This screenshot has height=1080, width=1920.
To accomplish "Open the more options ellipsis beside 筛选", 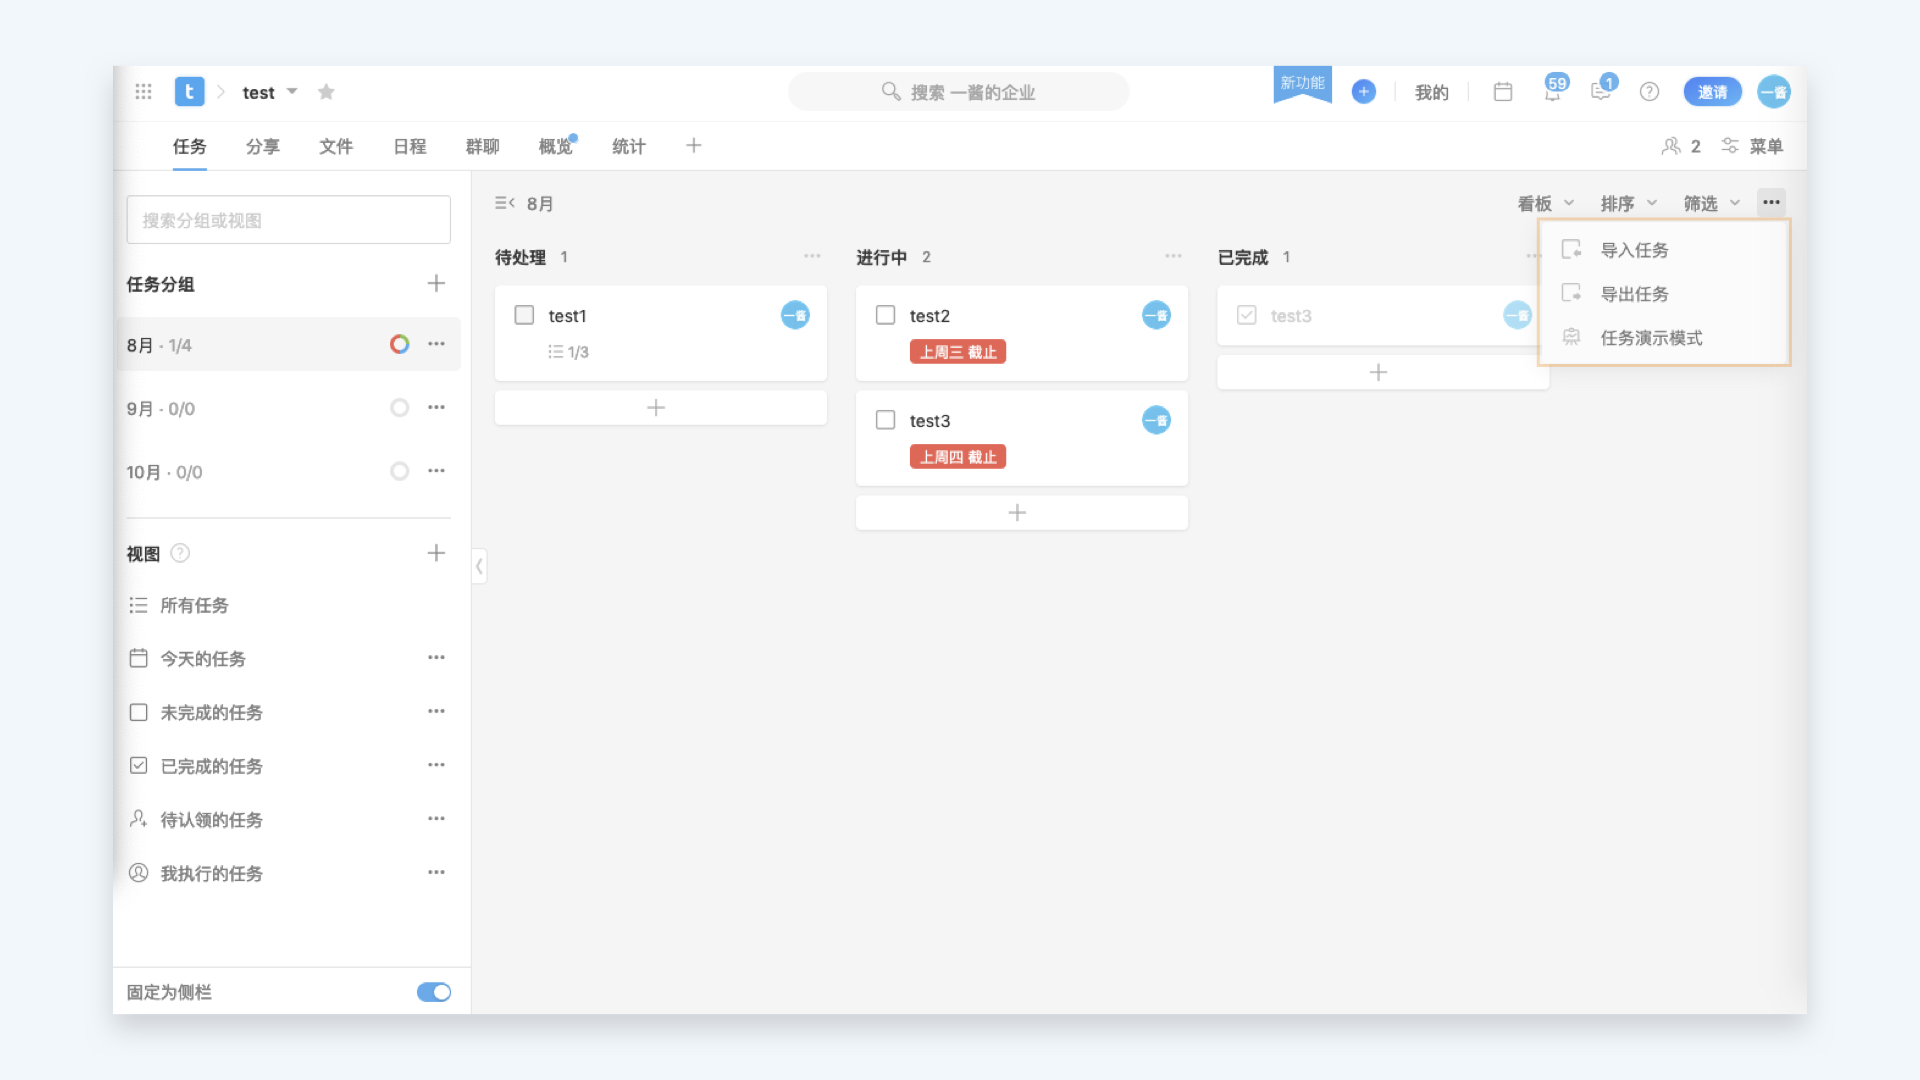I will (1771, 203).
